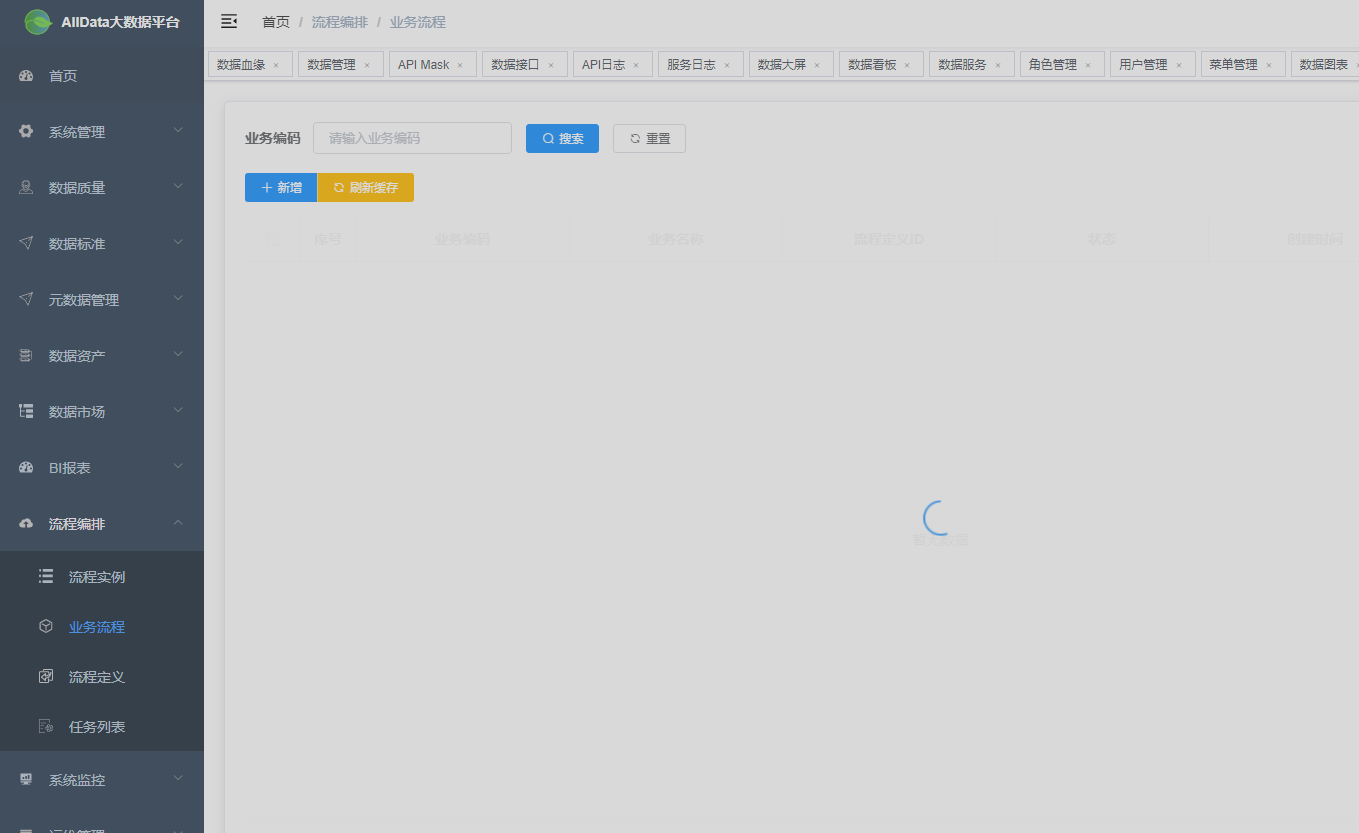Click the 业务编码 input field
This screenshot has height=833, width=1359.
point(412,139)
